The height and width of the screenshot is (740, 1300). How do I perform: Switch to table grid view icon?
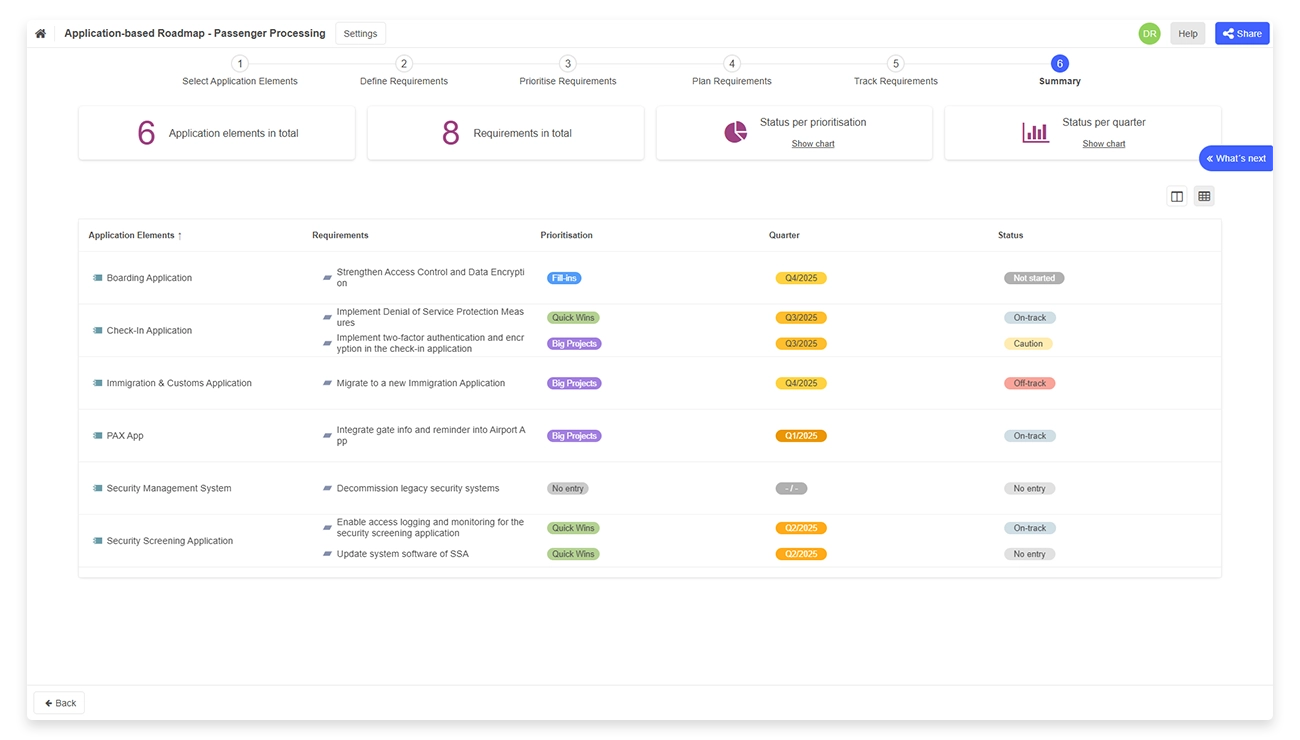click(x=1204, y=197)
